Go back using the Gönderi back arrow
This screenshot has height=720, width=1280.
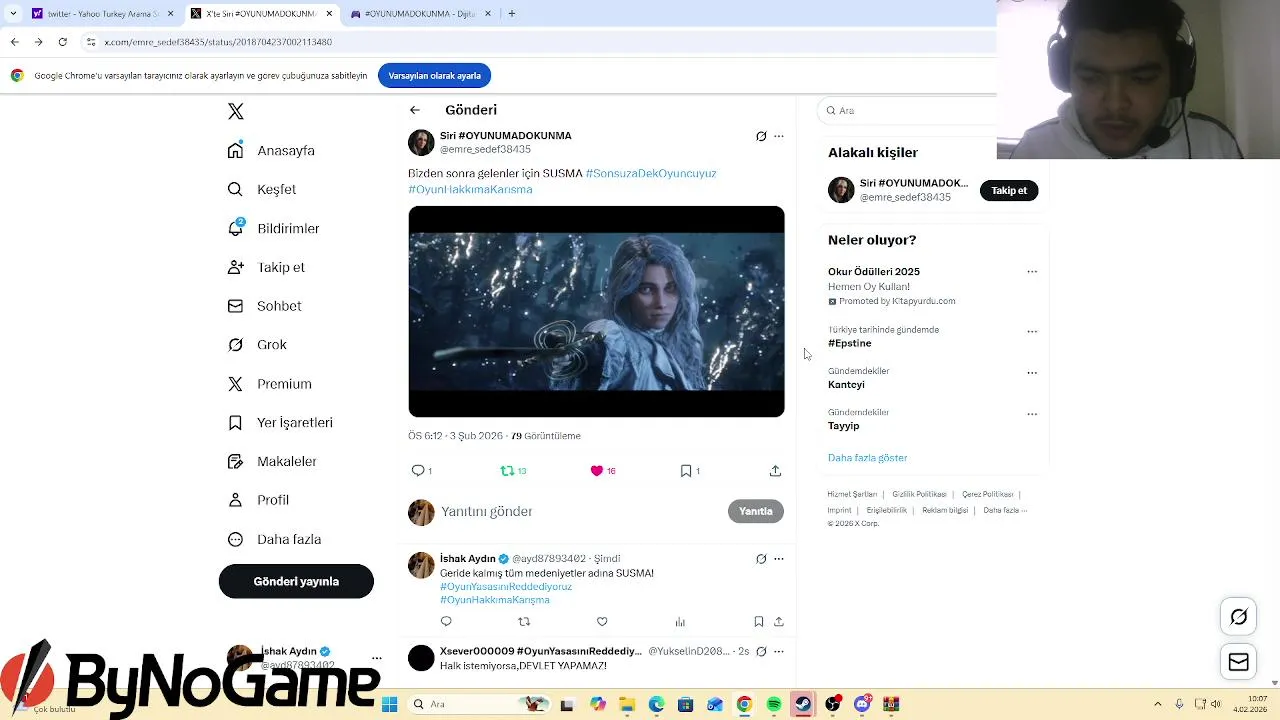pyautogui.click(x=415, y=110)
